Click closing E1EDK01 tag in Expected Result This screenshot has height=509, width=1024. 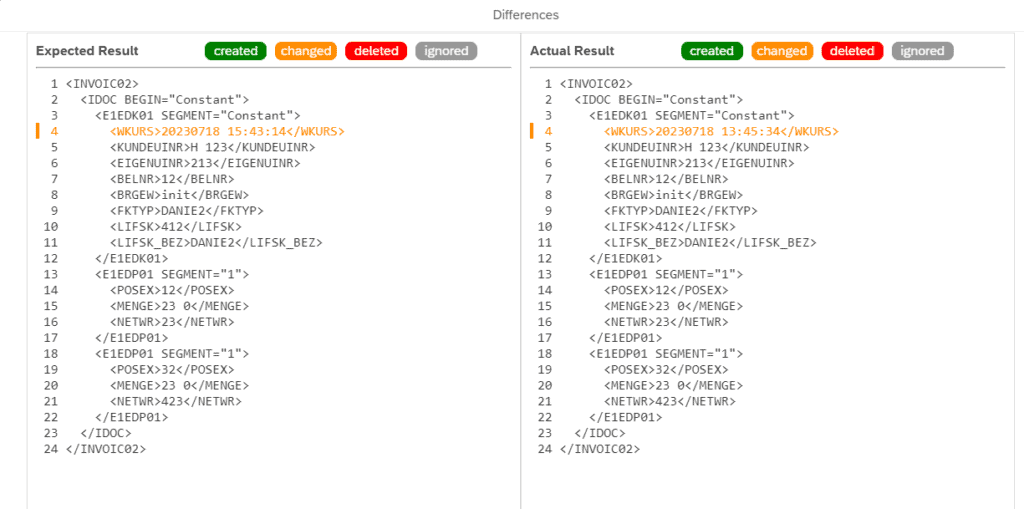132,258
